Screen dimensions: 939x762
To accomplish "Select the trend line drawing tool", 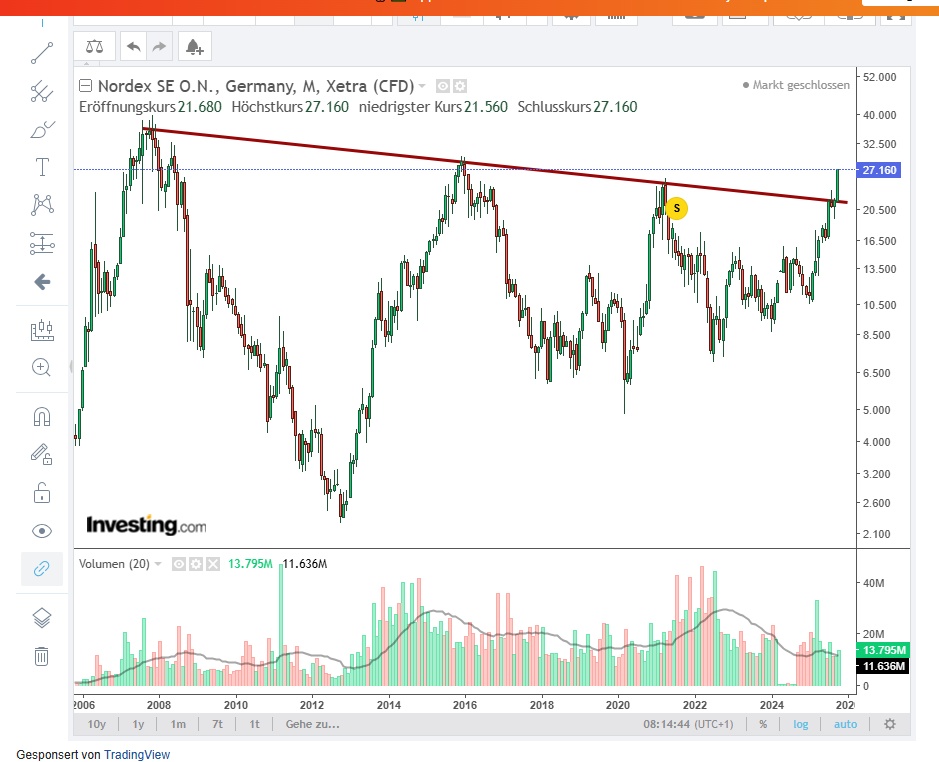I will (42, 53).
